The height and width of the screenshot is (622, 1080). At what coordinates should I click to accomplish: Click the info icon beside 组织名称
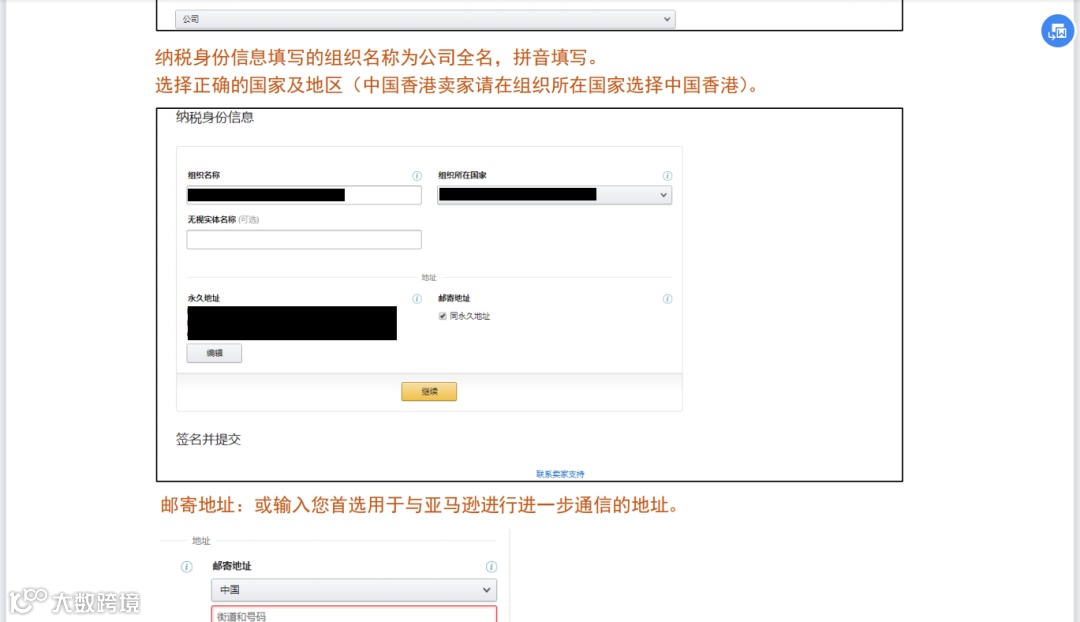click(417, 175)
